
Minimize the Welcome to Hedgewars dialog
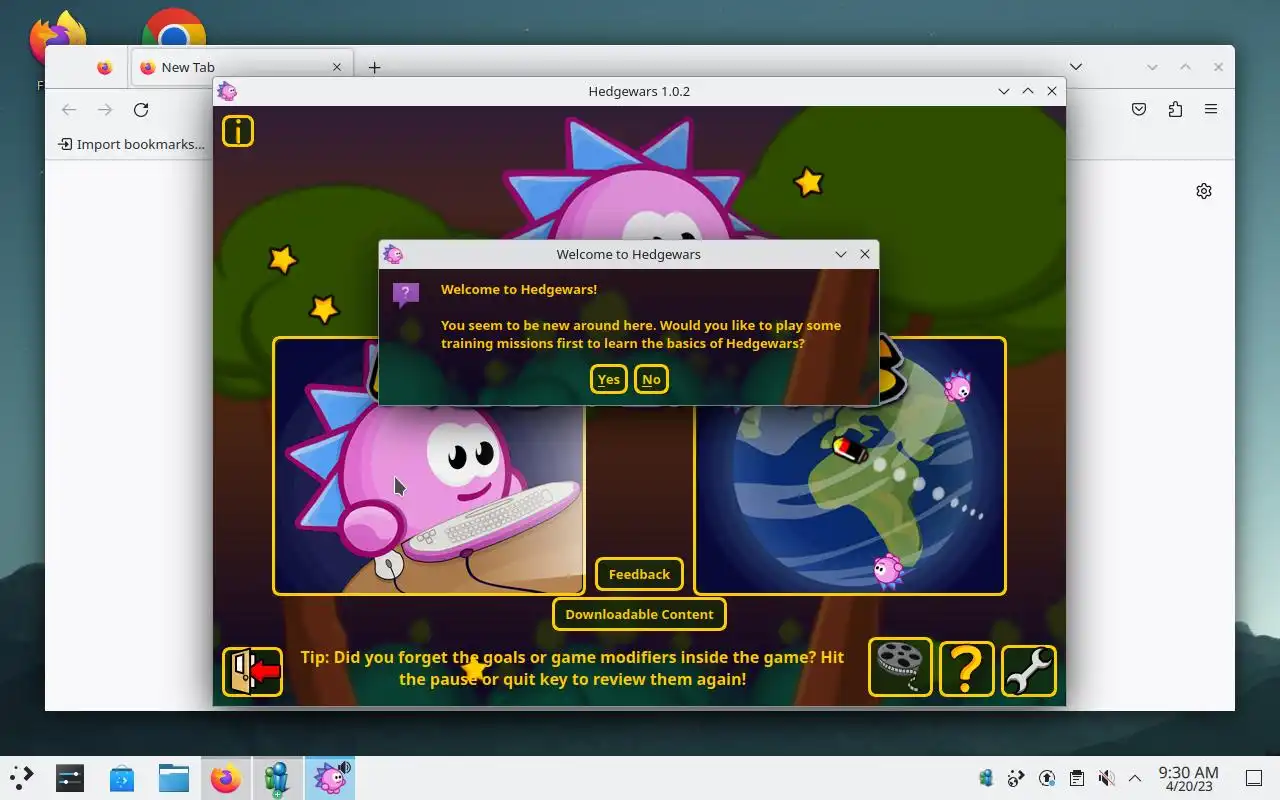(841, 254)
